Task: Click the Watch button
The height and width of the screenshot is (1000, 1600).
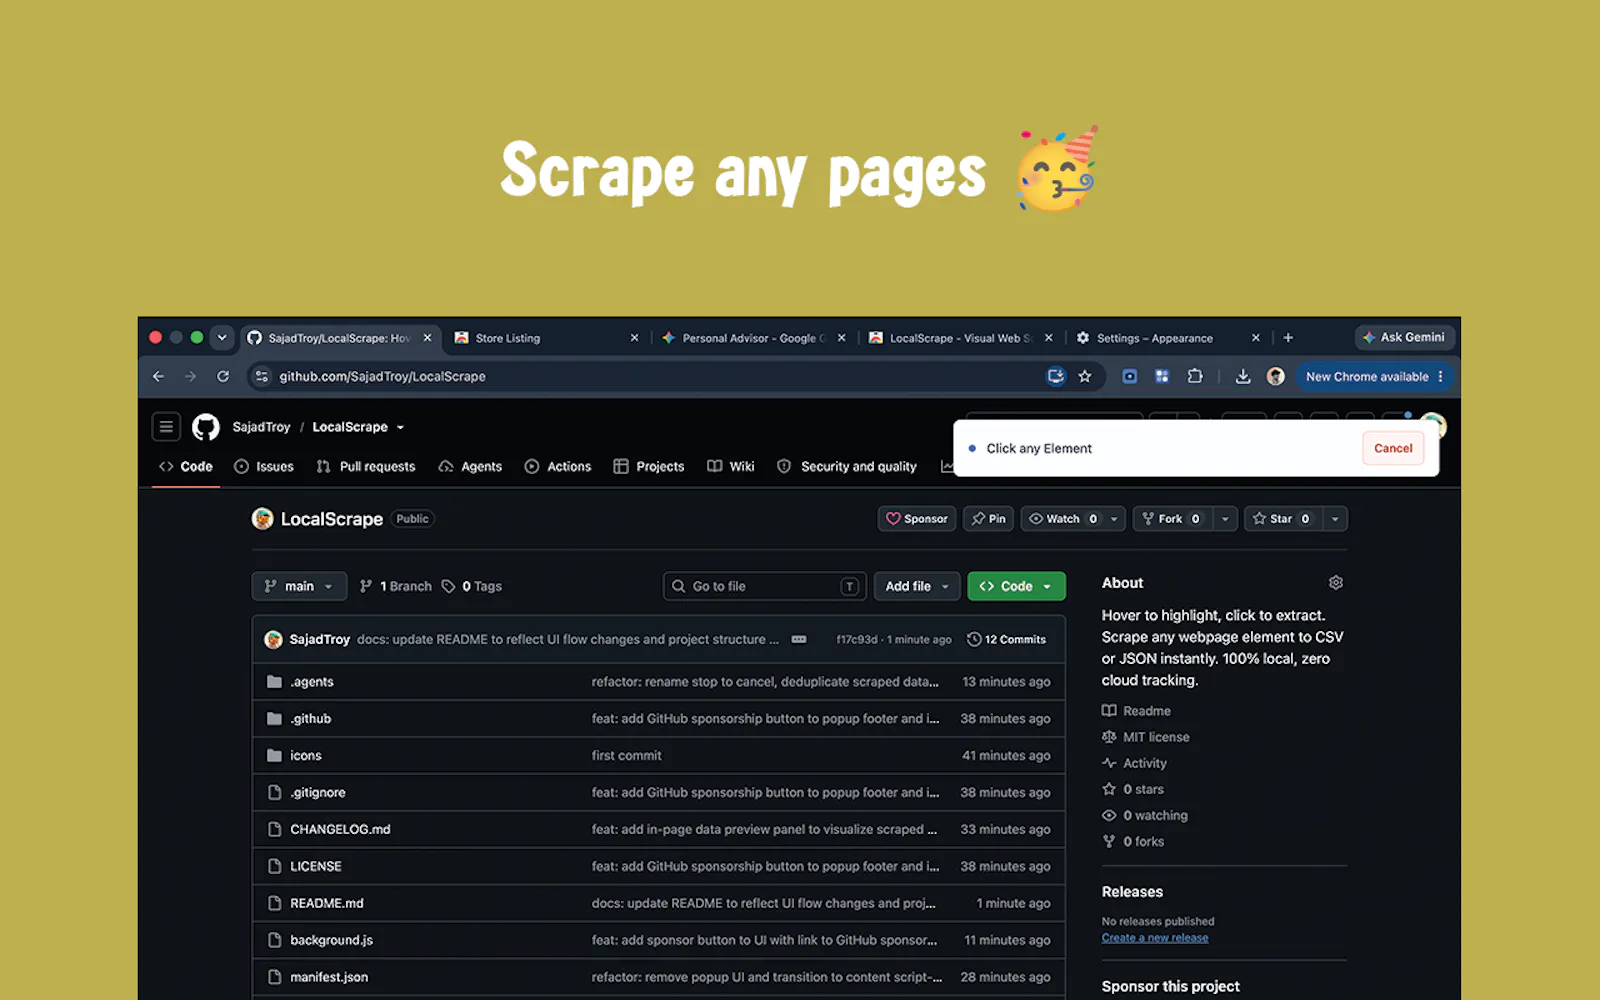Action: 1062,519
